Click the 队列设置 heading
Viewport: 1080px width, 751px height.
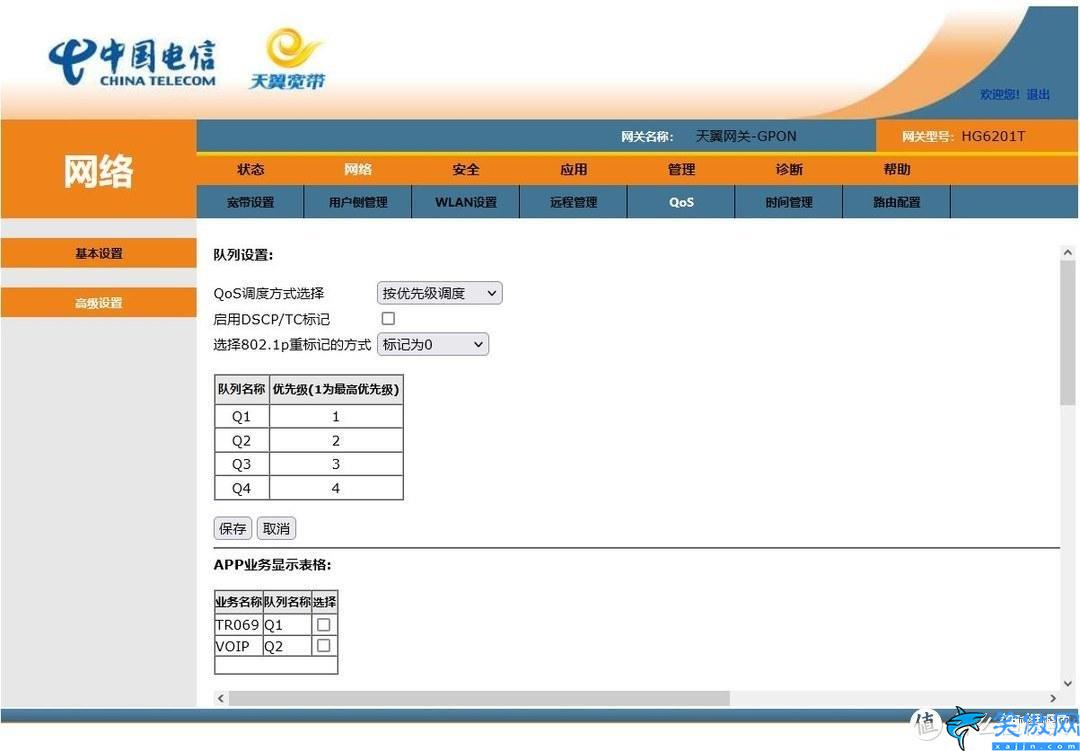(x=244, y=256)
